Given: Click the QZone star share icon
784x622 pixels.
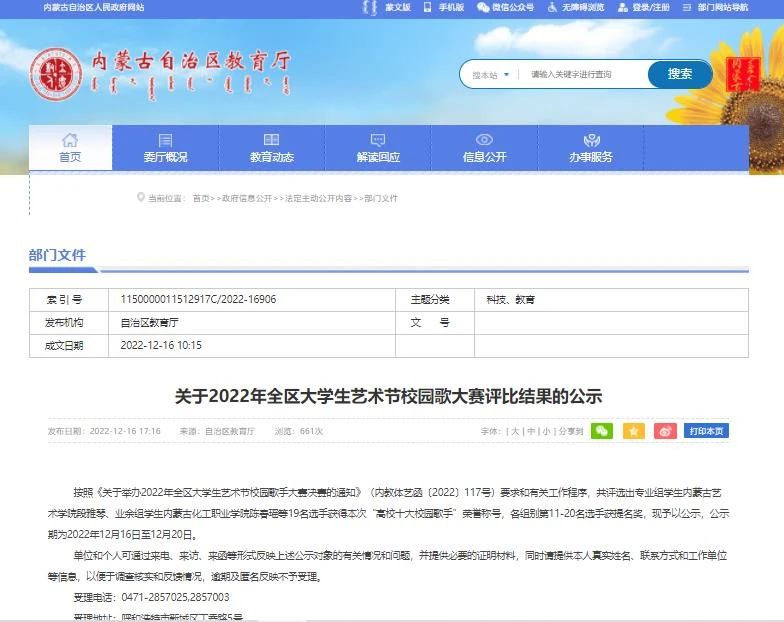Looking at the screenshot, I should 634,431.
